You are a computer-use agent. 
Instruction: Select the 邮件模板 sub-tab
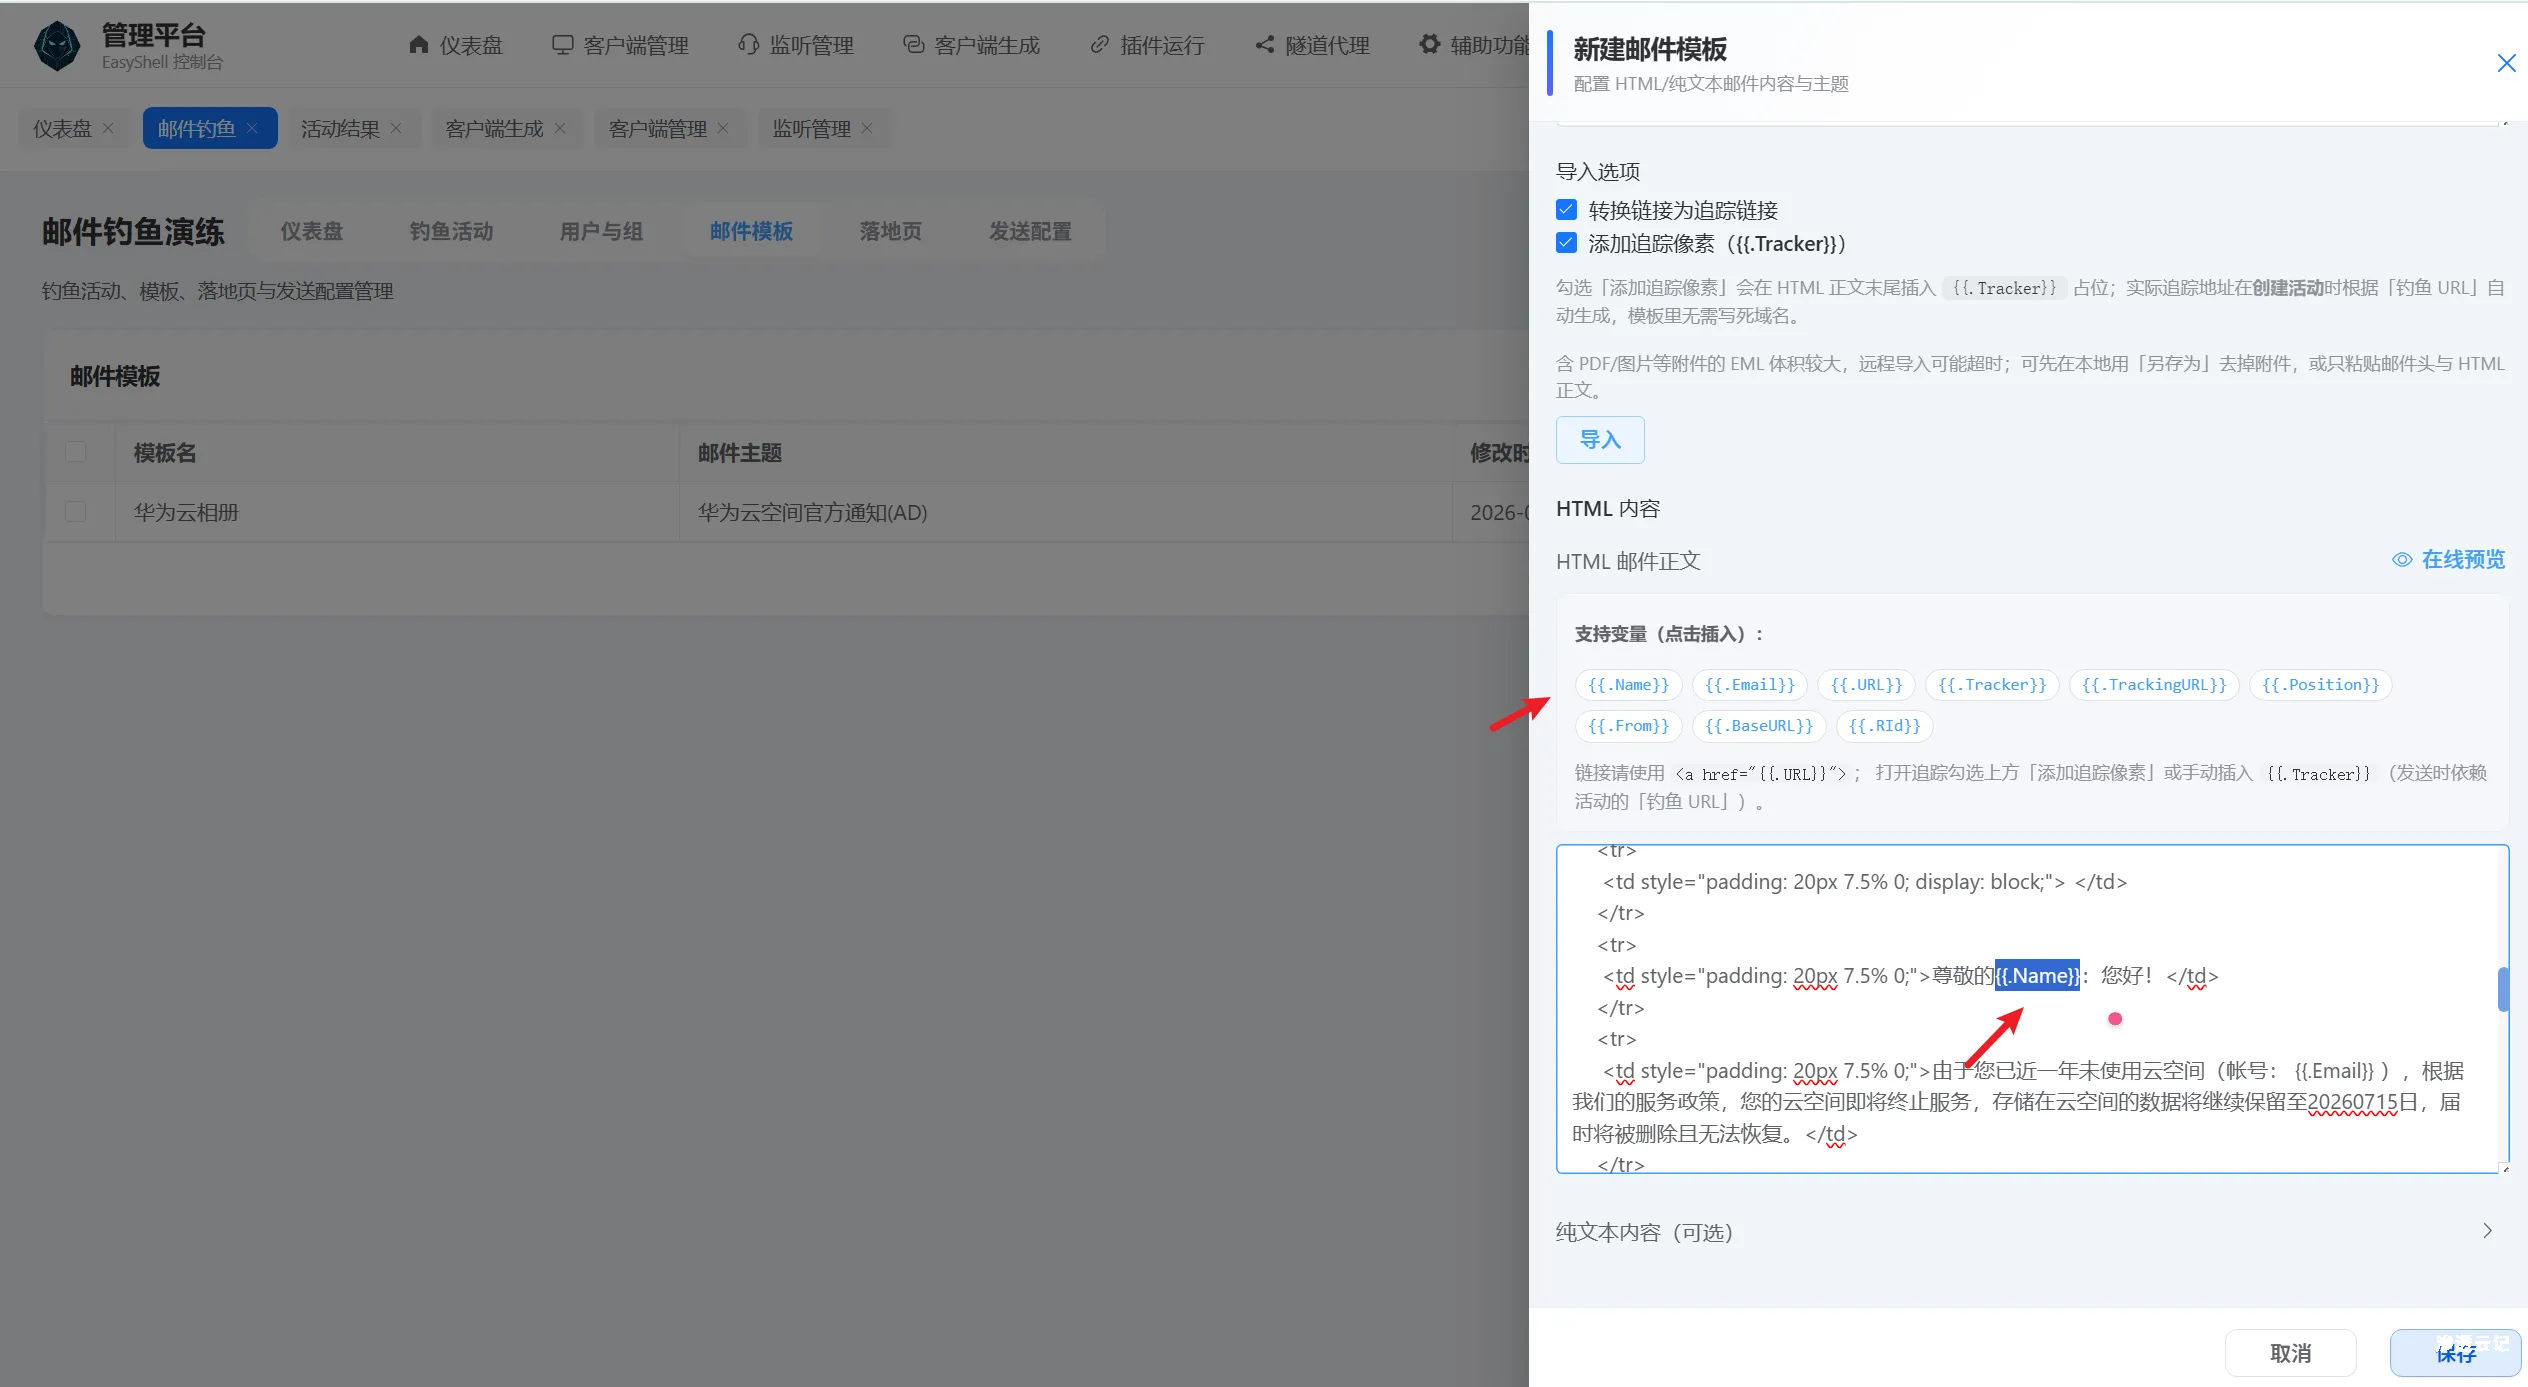coord(751,231)
